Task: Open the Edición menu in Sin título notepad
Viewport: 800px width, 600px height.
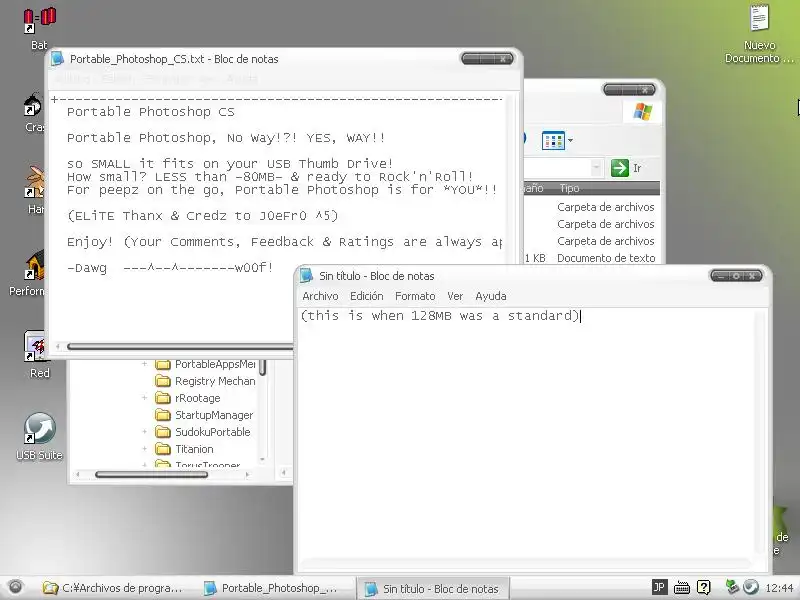Action: pos(366,296)
